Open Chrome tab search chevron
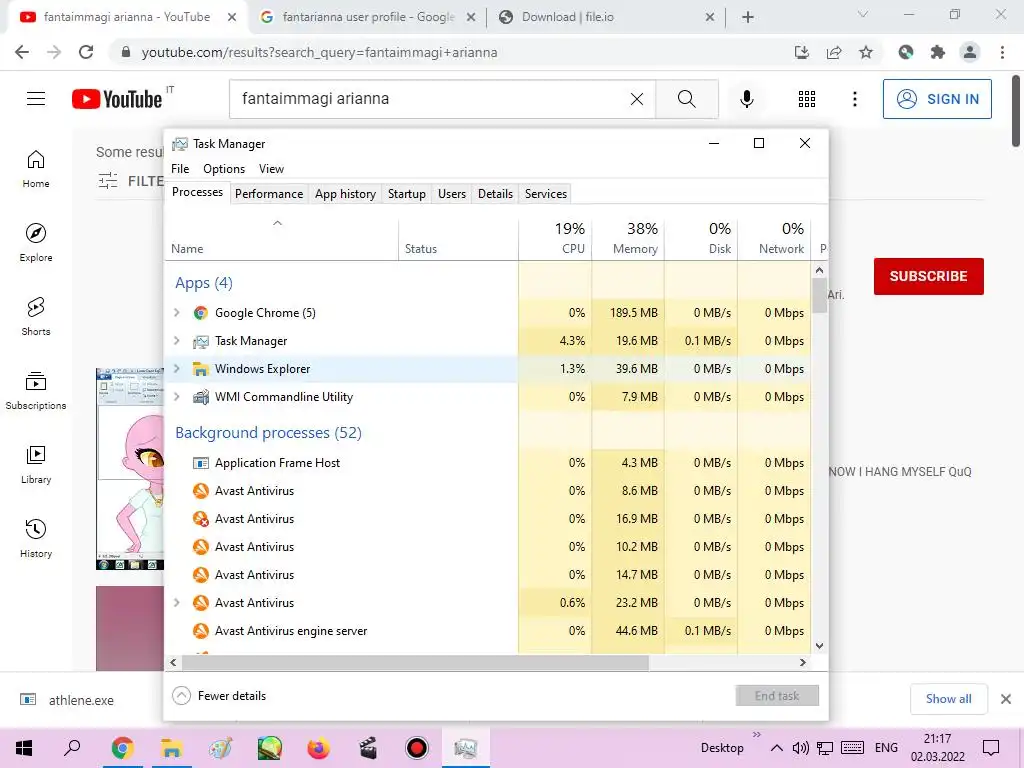This screenshot has height=768, width=1024. (863, 14)
